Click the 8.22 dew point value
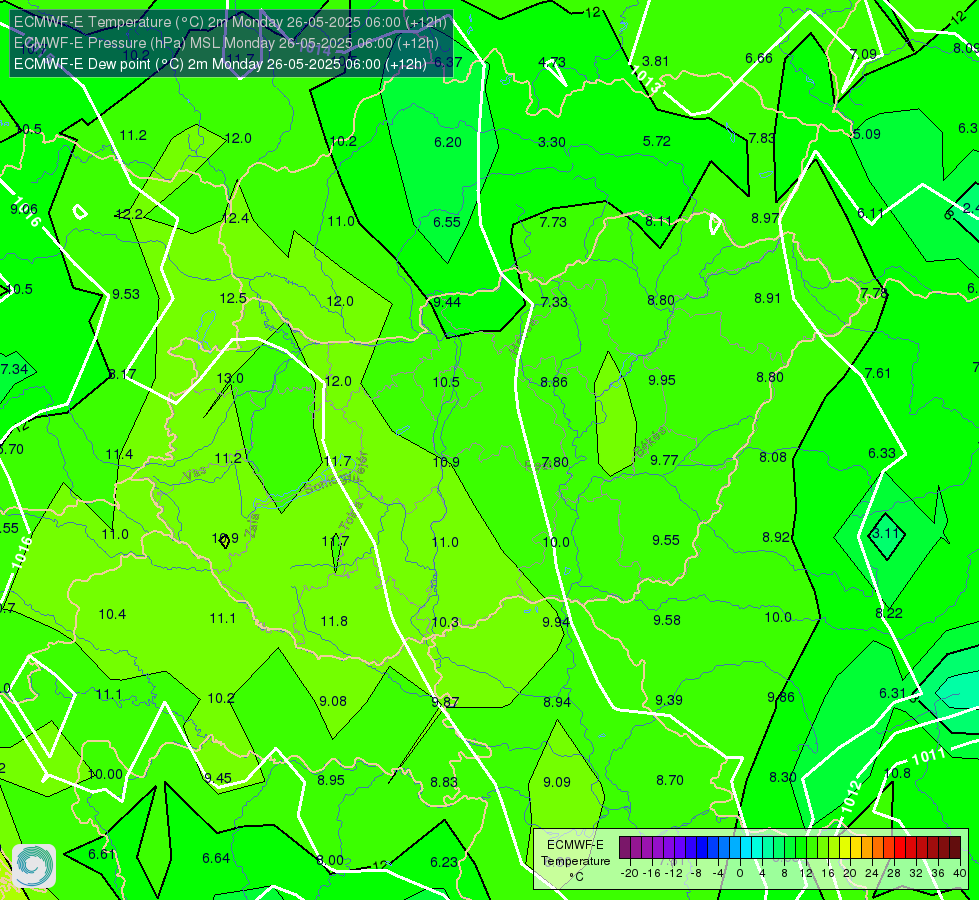The width and height of the screenshot is (979, 900). click(889, 613)
